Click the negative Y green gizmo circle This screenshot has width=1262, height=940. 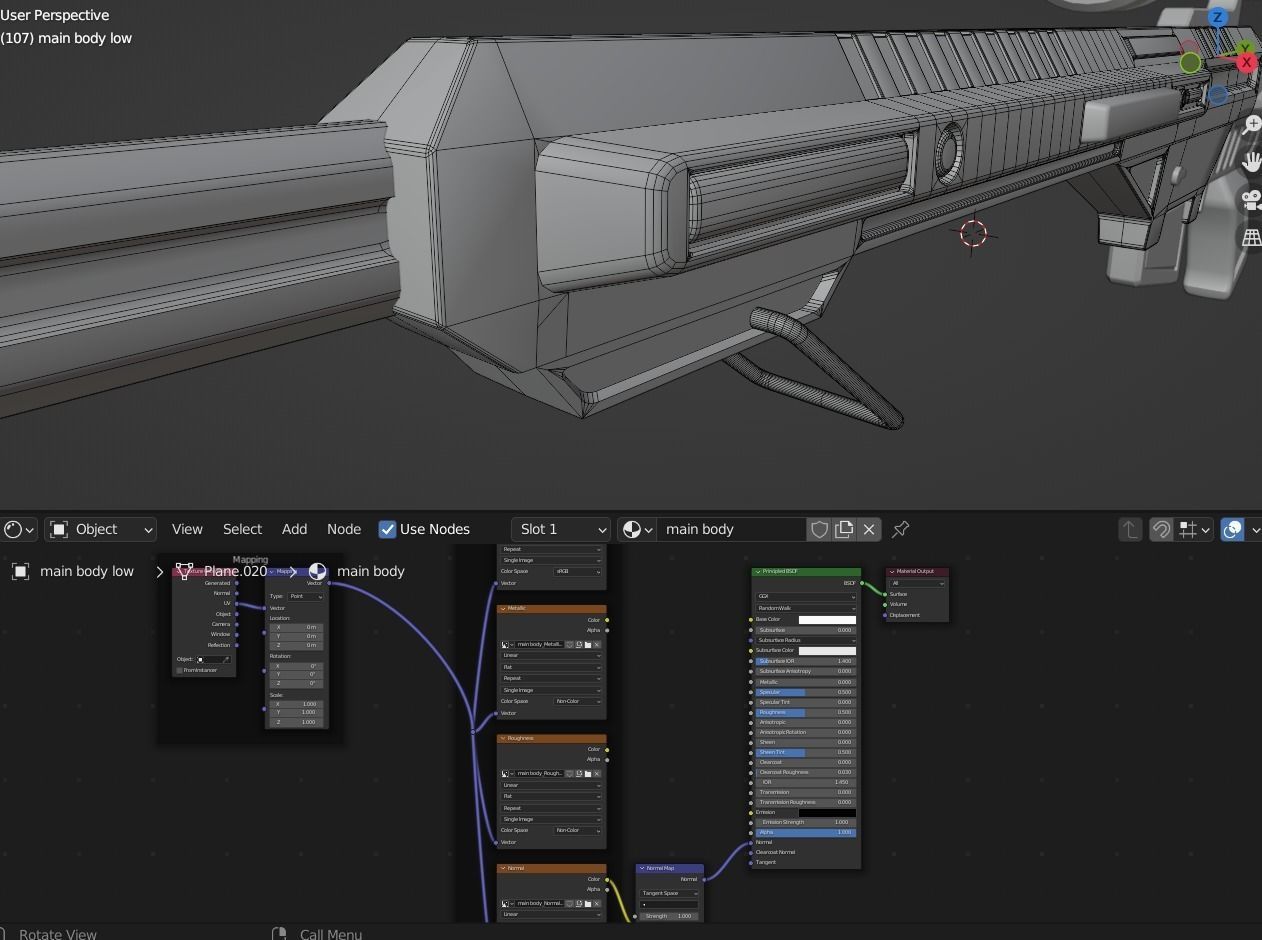(x=1190, y=63)
